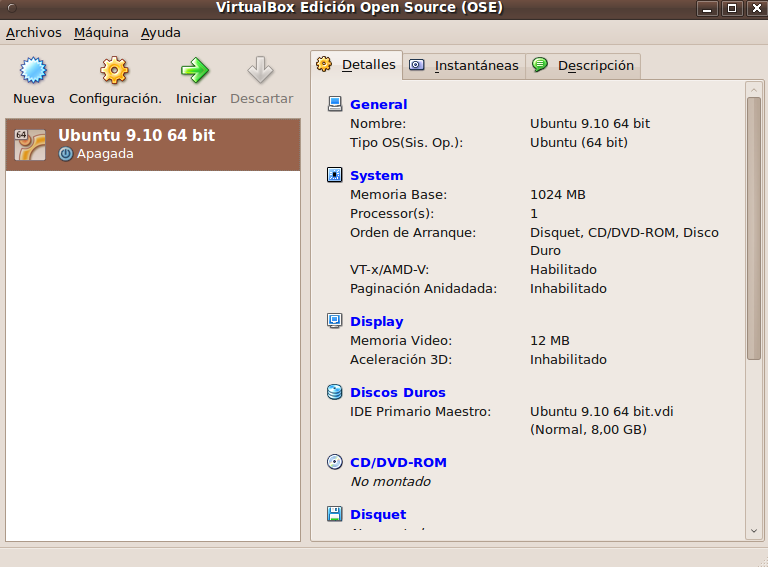Click the 'Nombre:' label
Viewport: 768px width, 567px height.
[x=378, y=123]
